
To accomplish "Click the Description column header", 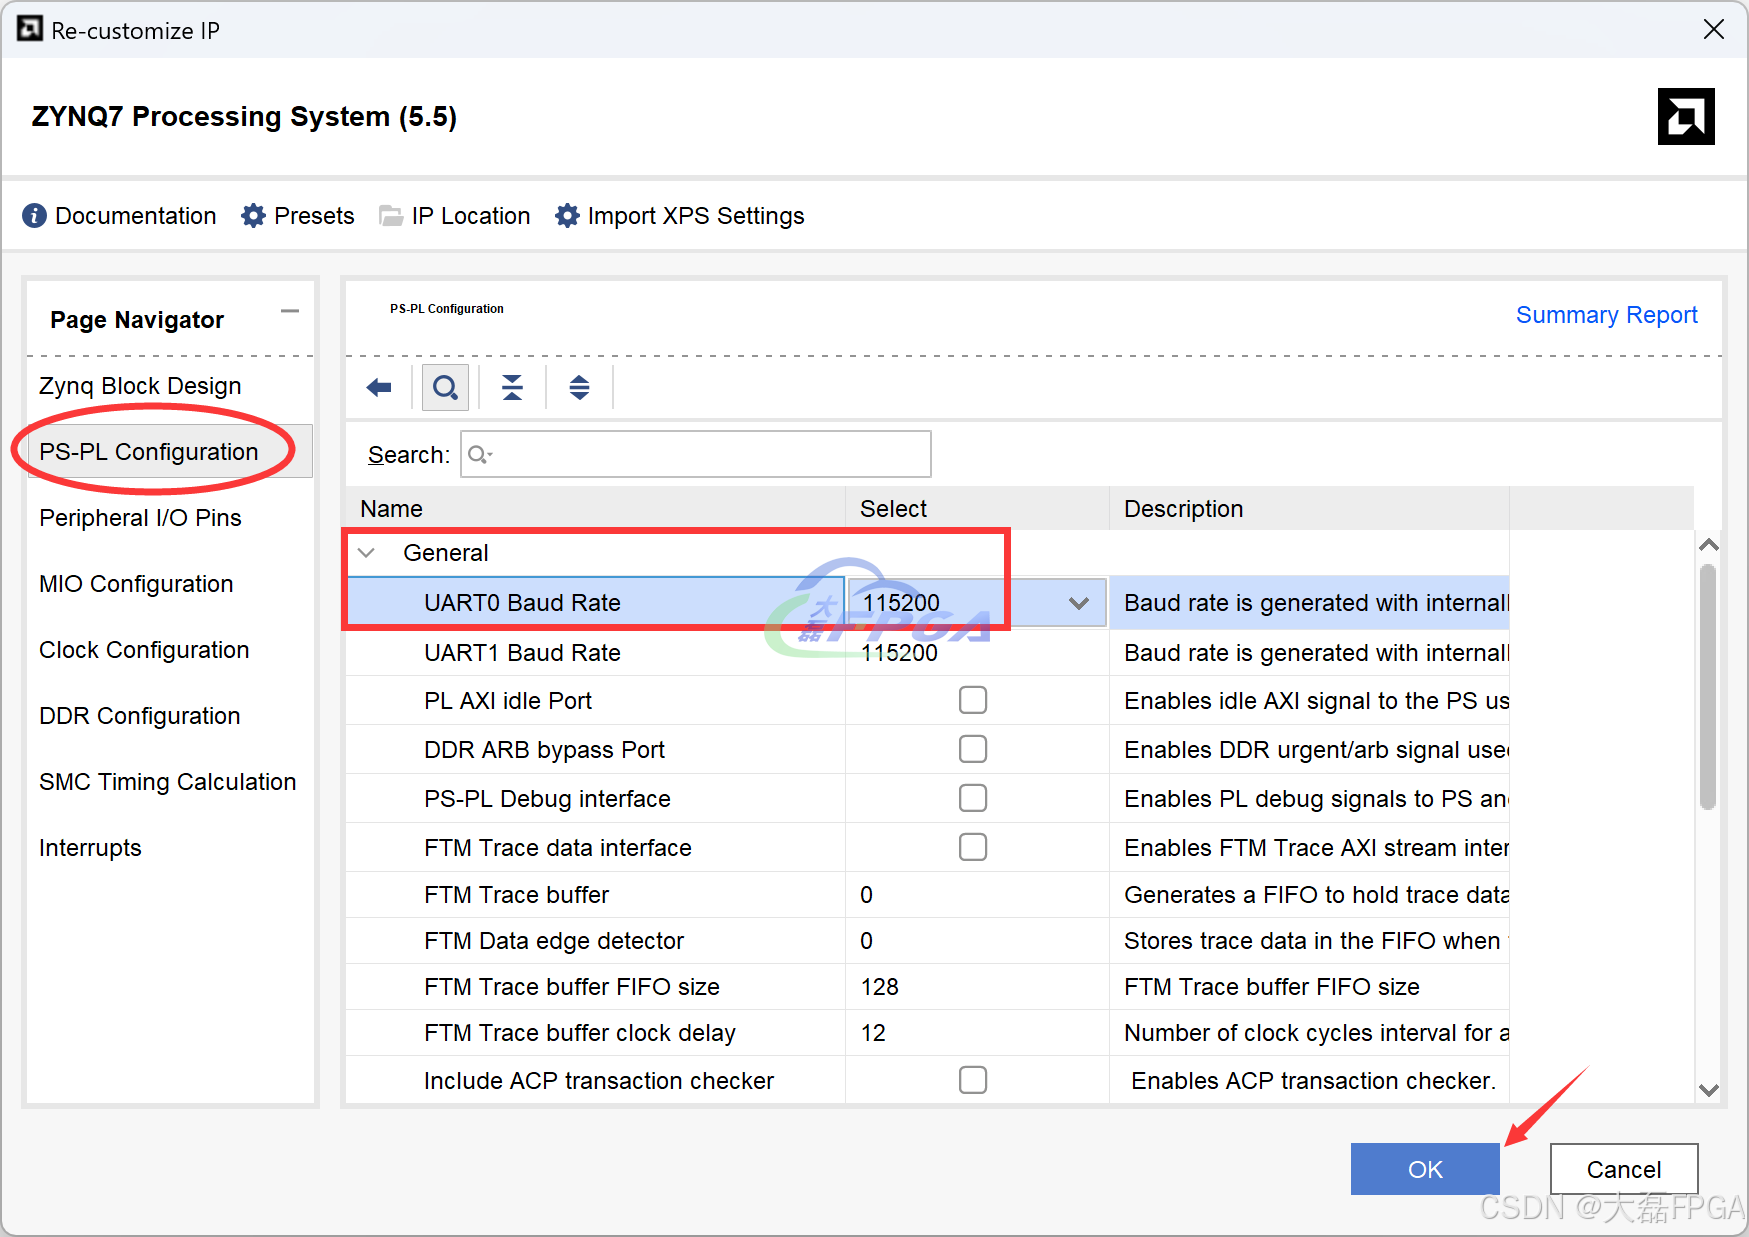I will pos(1309,509).
